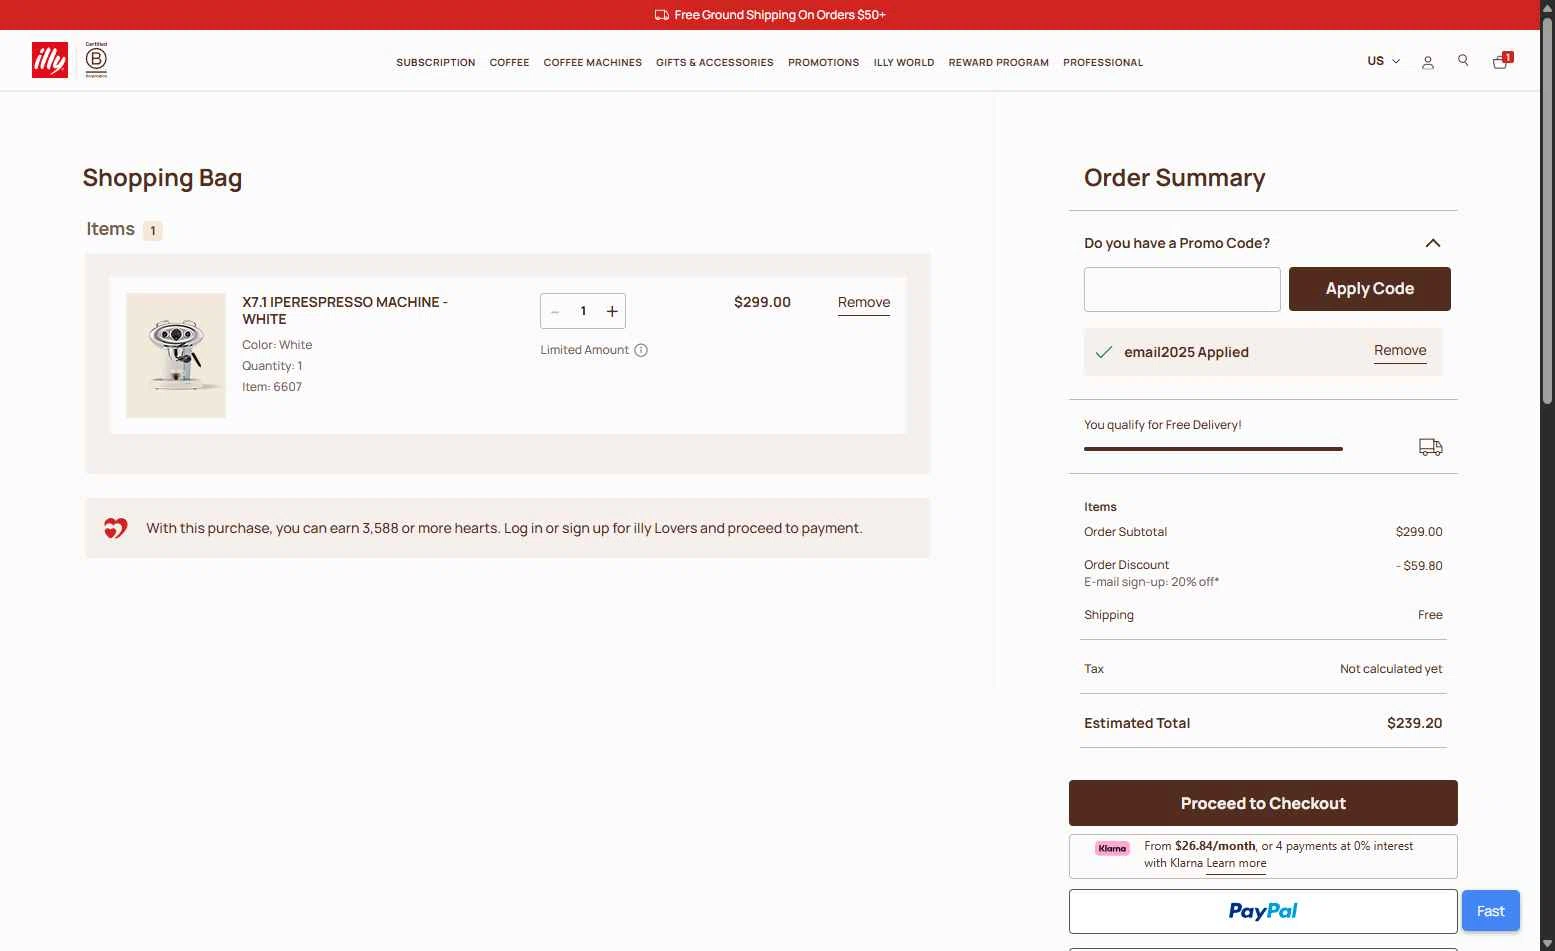This screenshot has height=951, width=1555.
Task: Click the Items count badge
Action: (153, 231)
